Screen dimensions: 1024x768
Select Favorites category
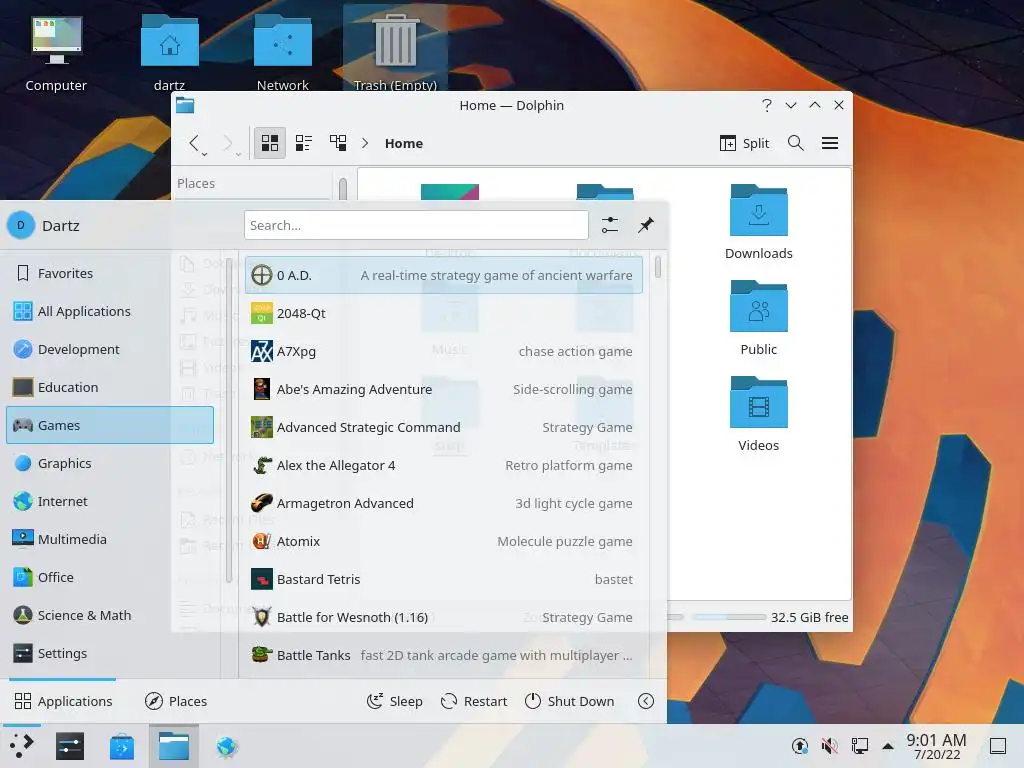tap(110, 273)
